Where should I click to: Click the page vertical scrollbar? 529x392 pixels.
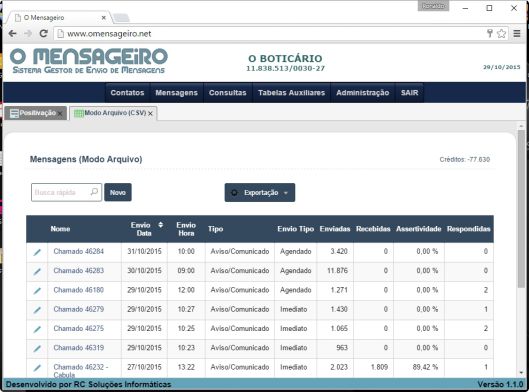pos(521,209)
